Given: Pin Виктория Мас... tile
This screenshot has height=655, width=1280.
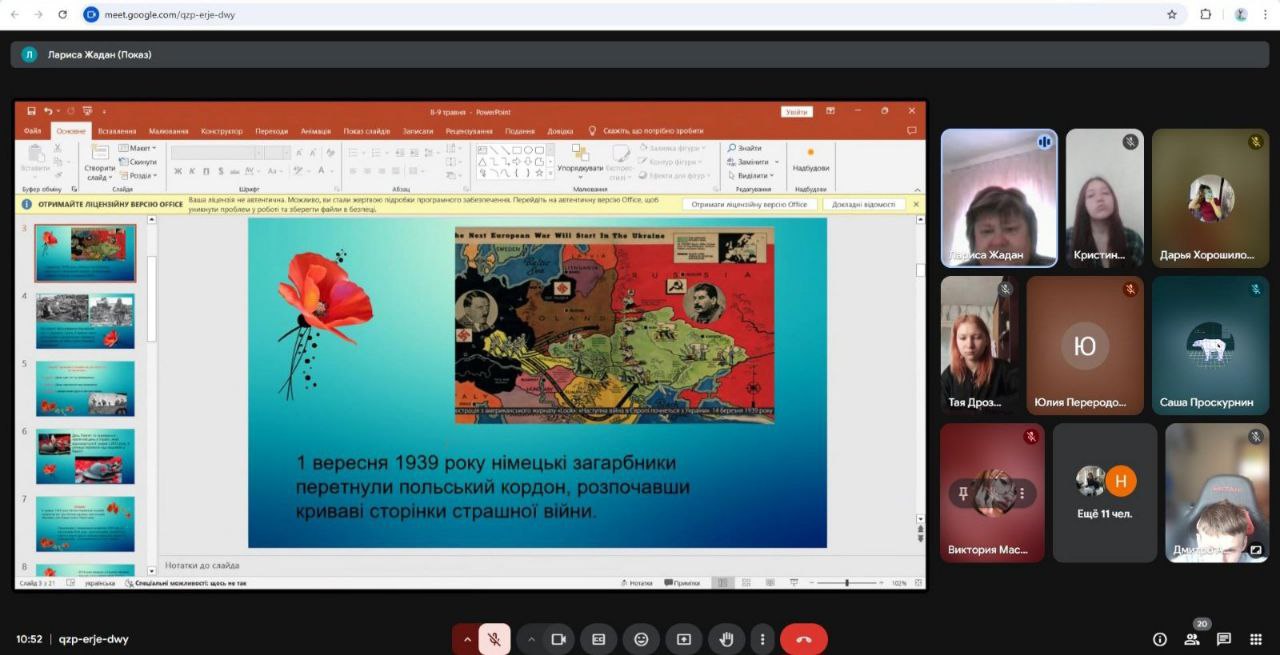Looking at the screenshot, I should pos(963,493).
